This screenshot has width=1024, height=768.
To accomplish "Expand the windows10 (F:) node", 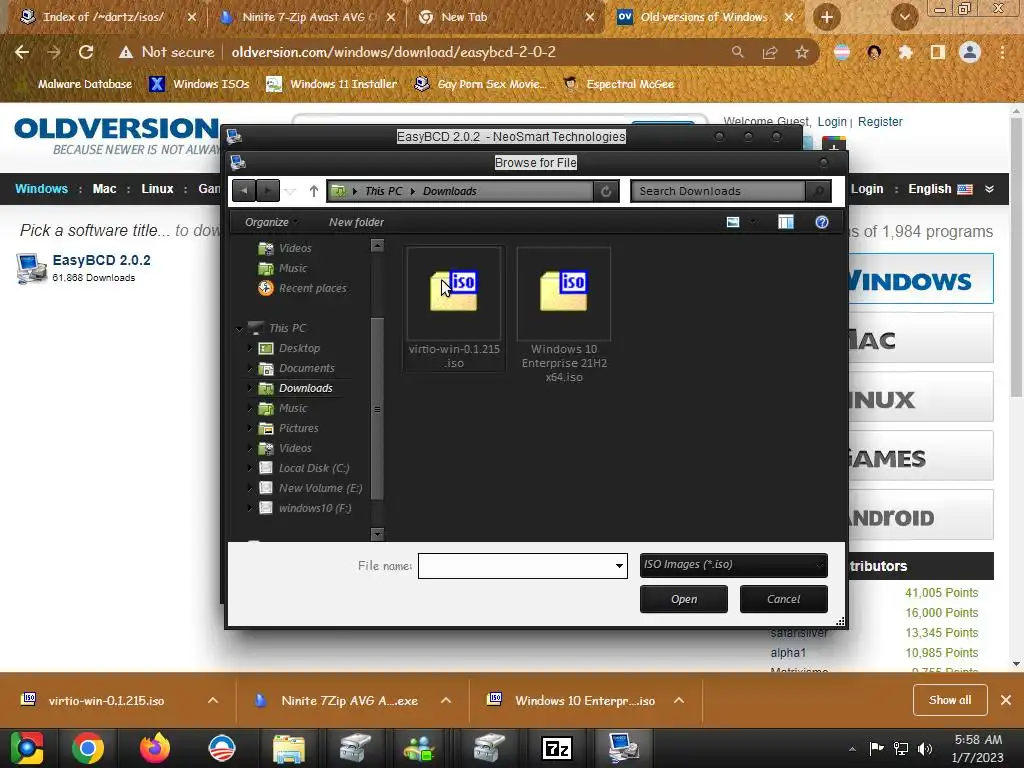I will click(x=249, y=508).
